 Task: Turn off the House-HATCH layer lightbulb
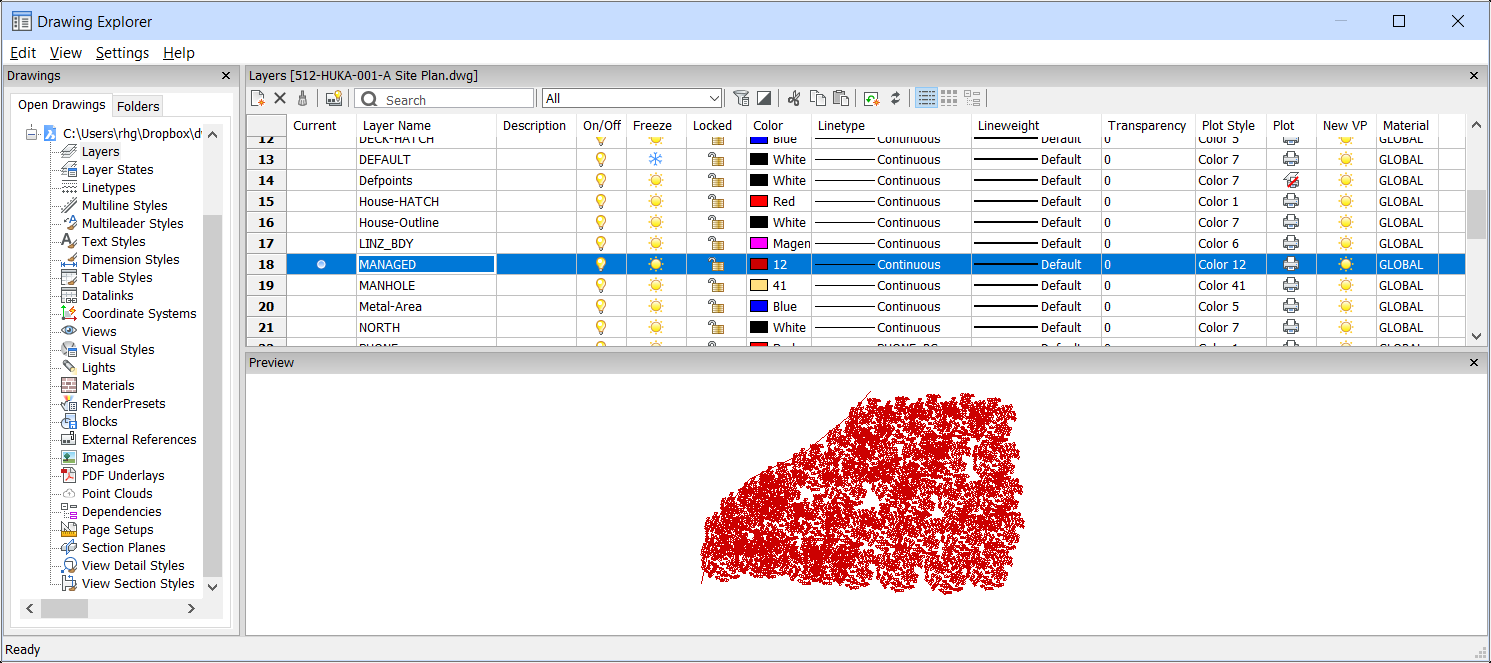coord(601,202)
